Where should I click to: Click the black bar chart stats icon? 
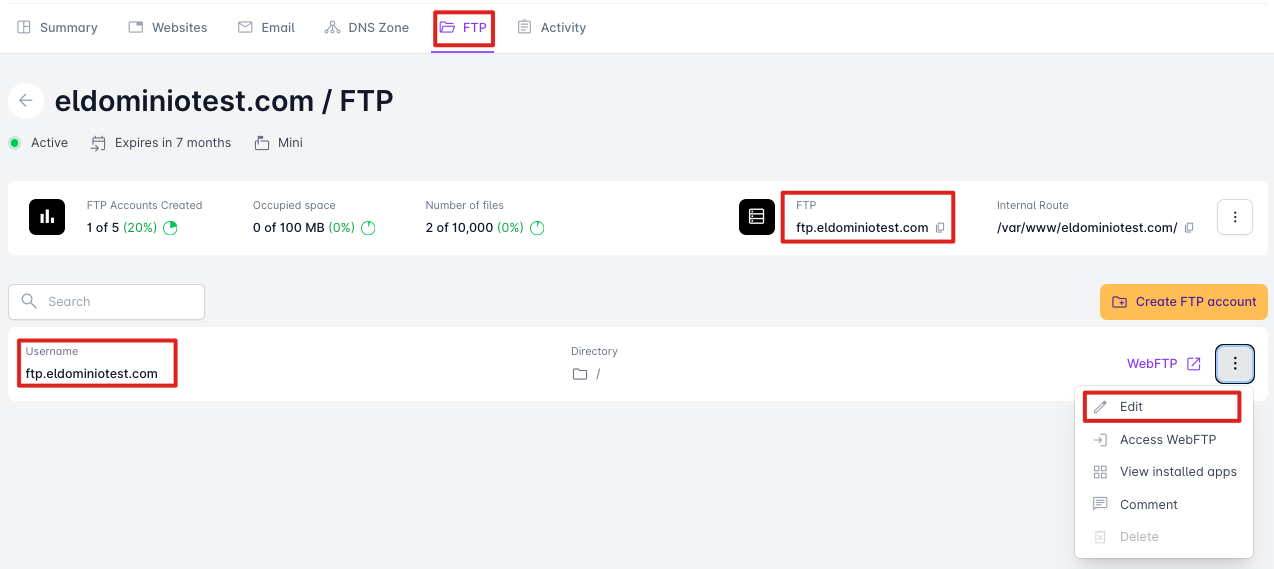(x=47, y=217)
